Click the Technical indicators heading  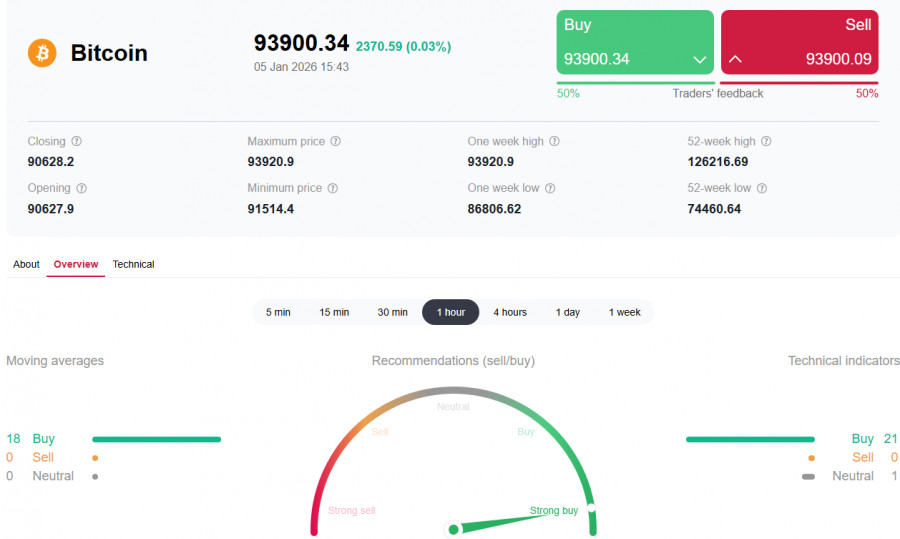tap(844, 360)
